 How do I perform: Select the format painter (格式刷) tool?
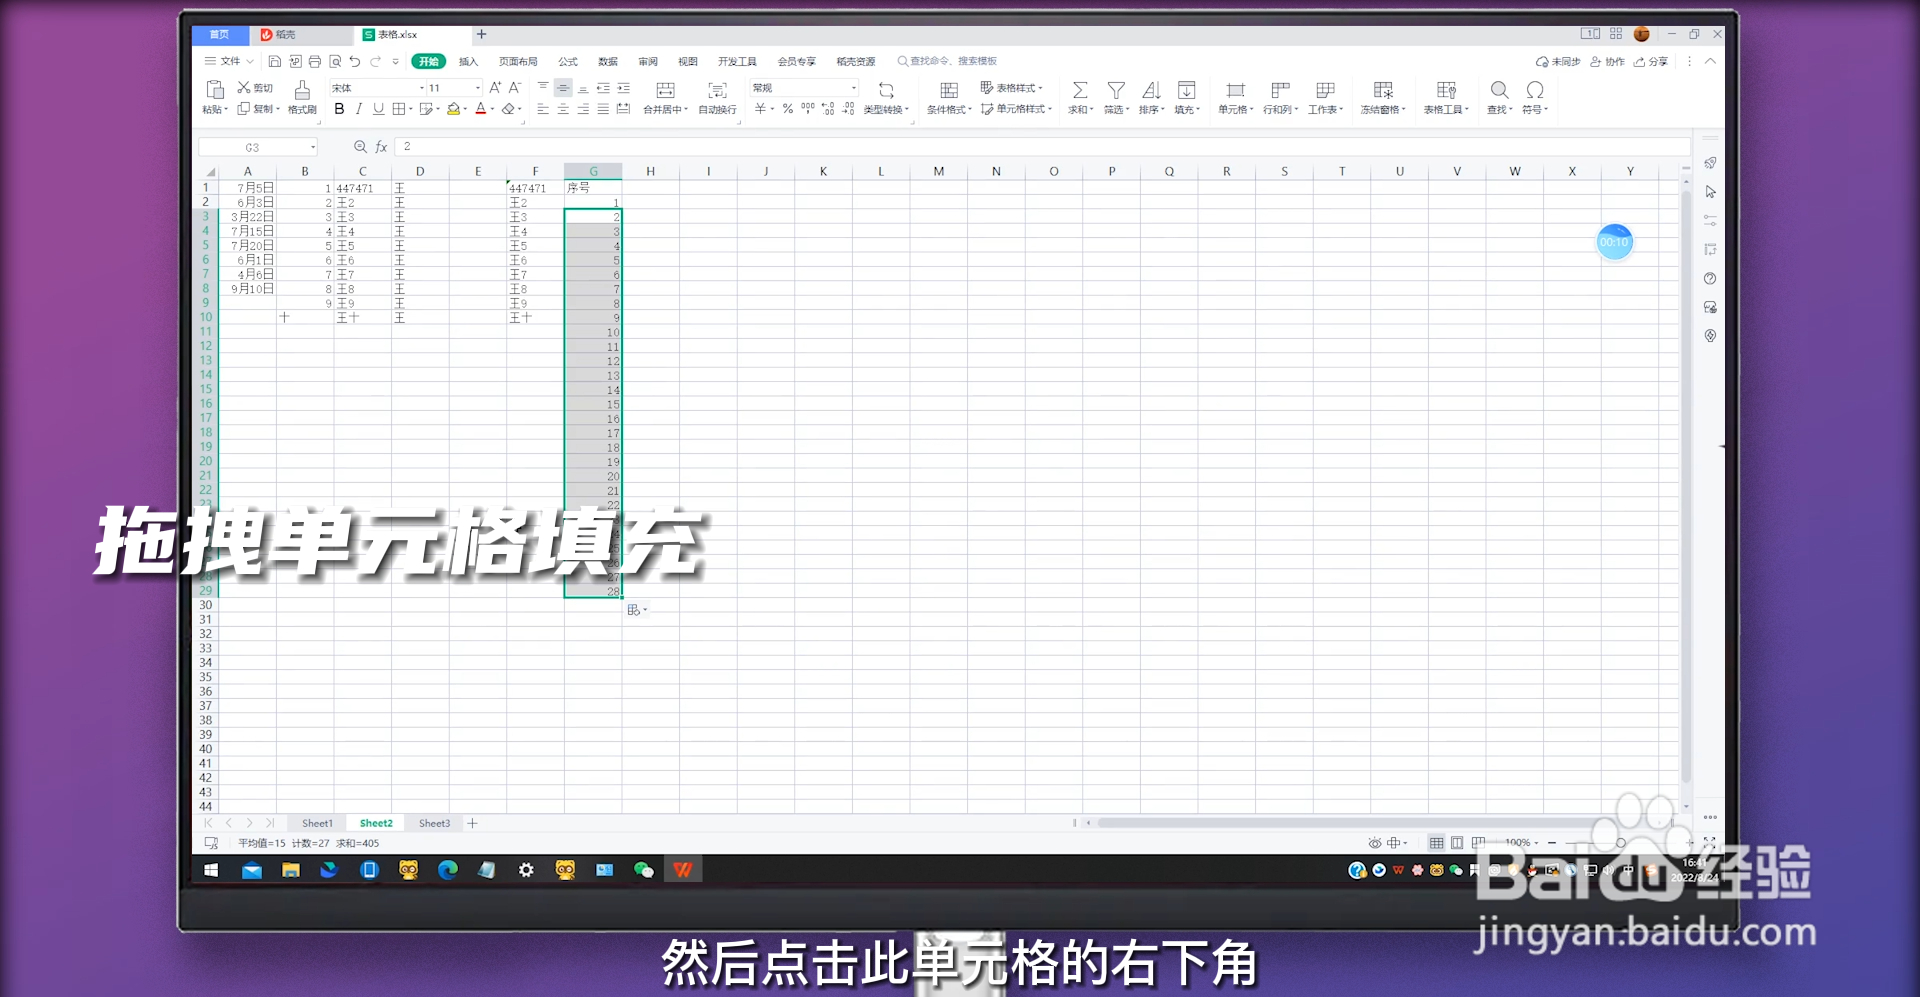click(301, 97)
